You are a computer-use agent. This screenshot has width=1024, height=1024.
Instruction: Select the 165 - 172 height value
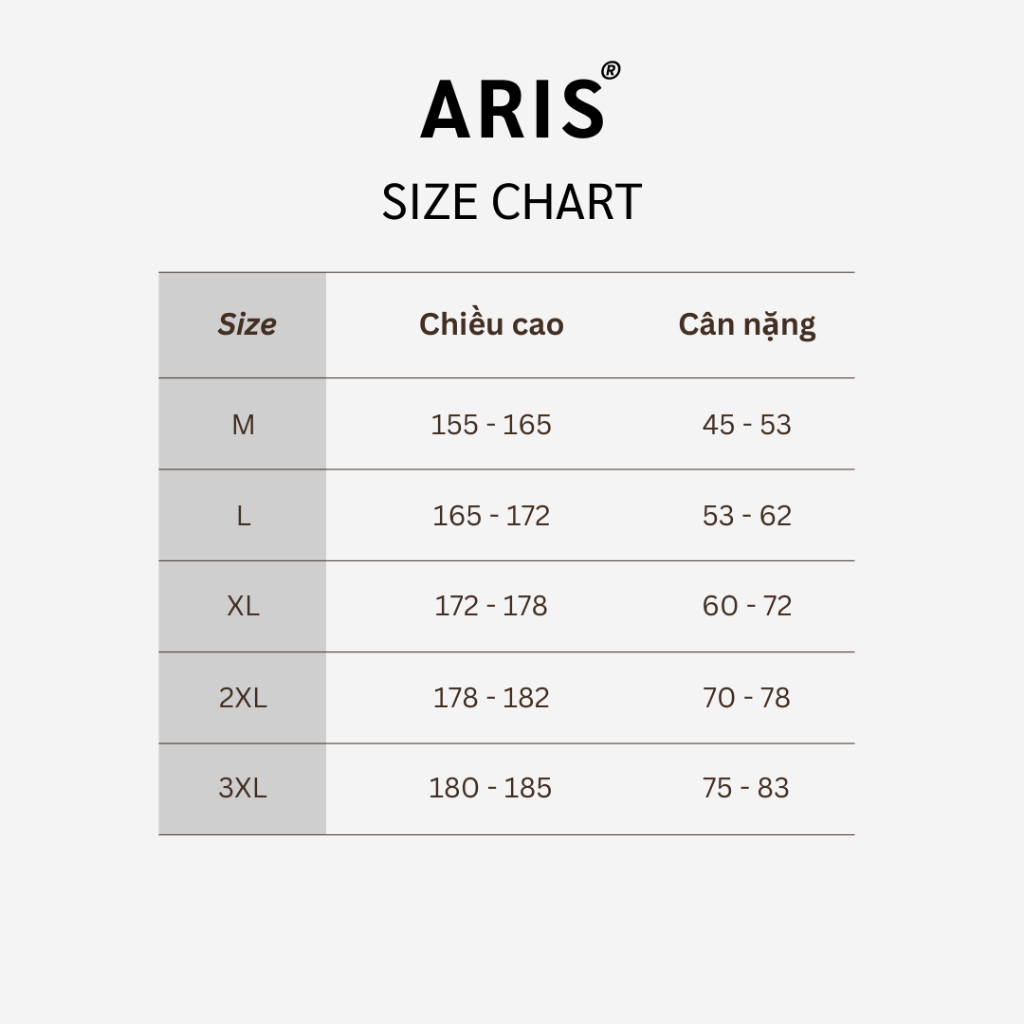click(x=491, y=516)
